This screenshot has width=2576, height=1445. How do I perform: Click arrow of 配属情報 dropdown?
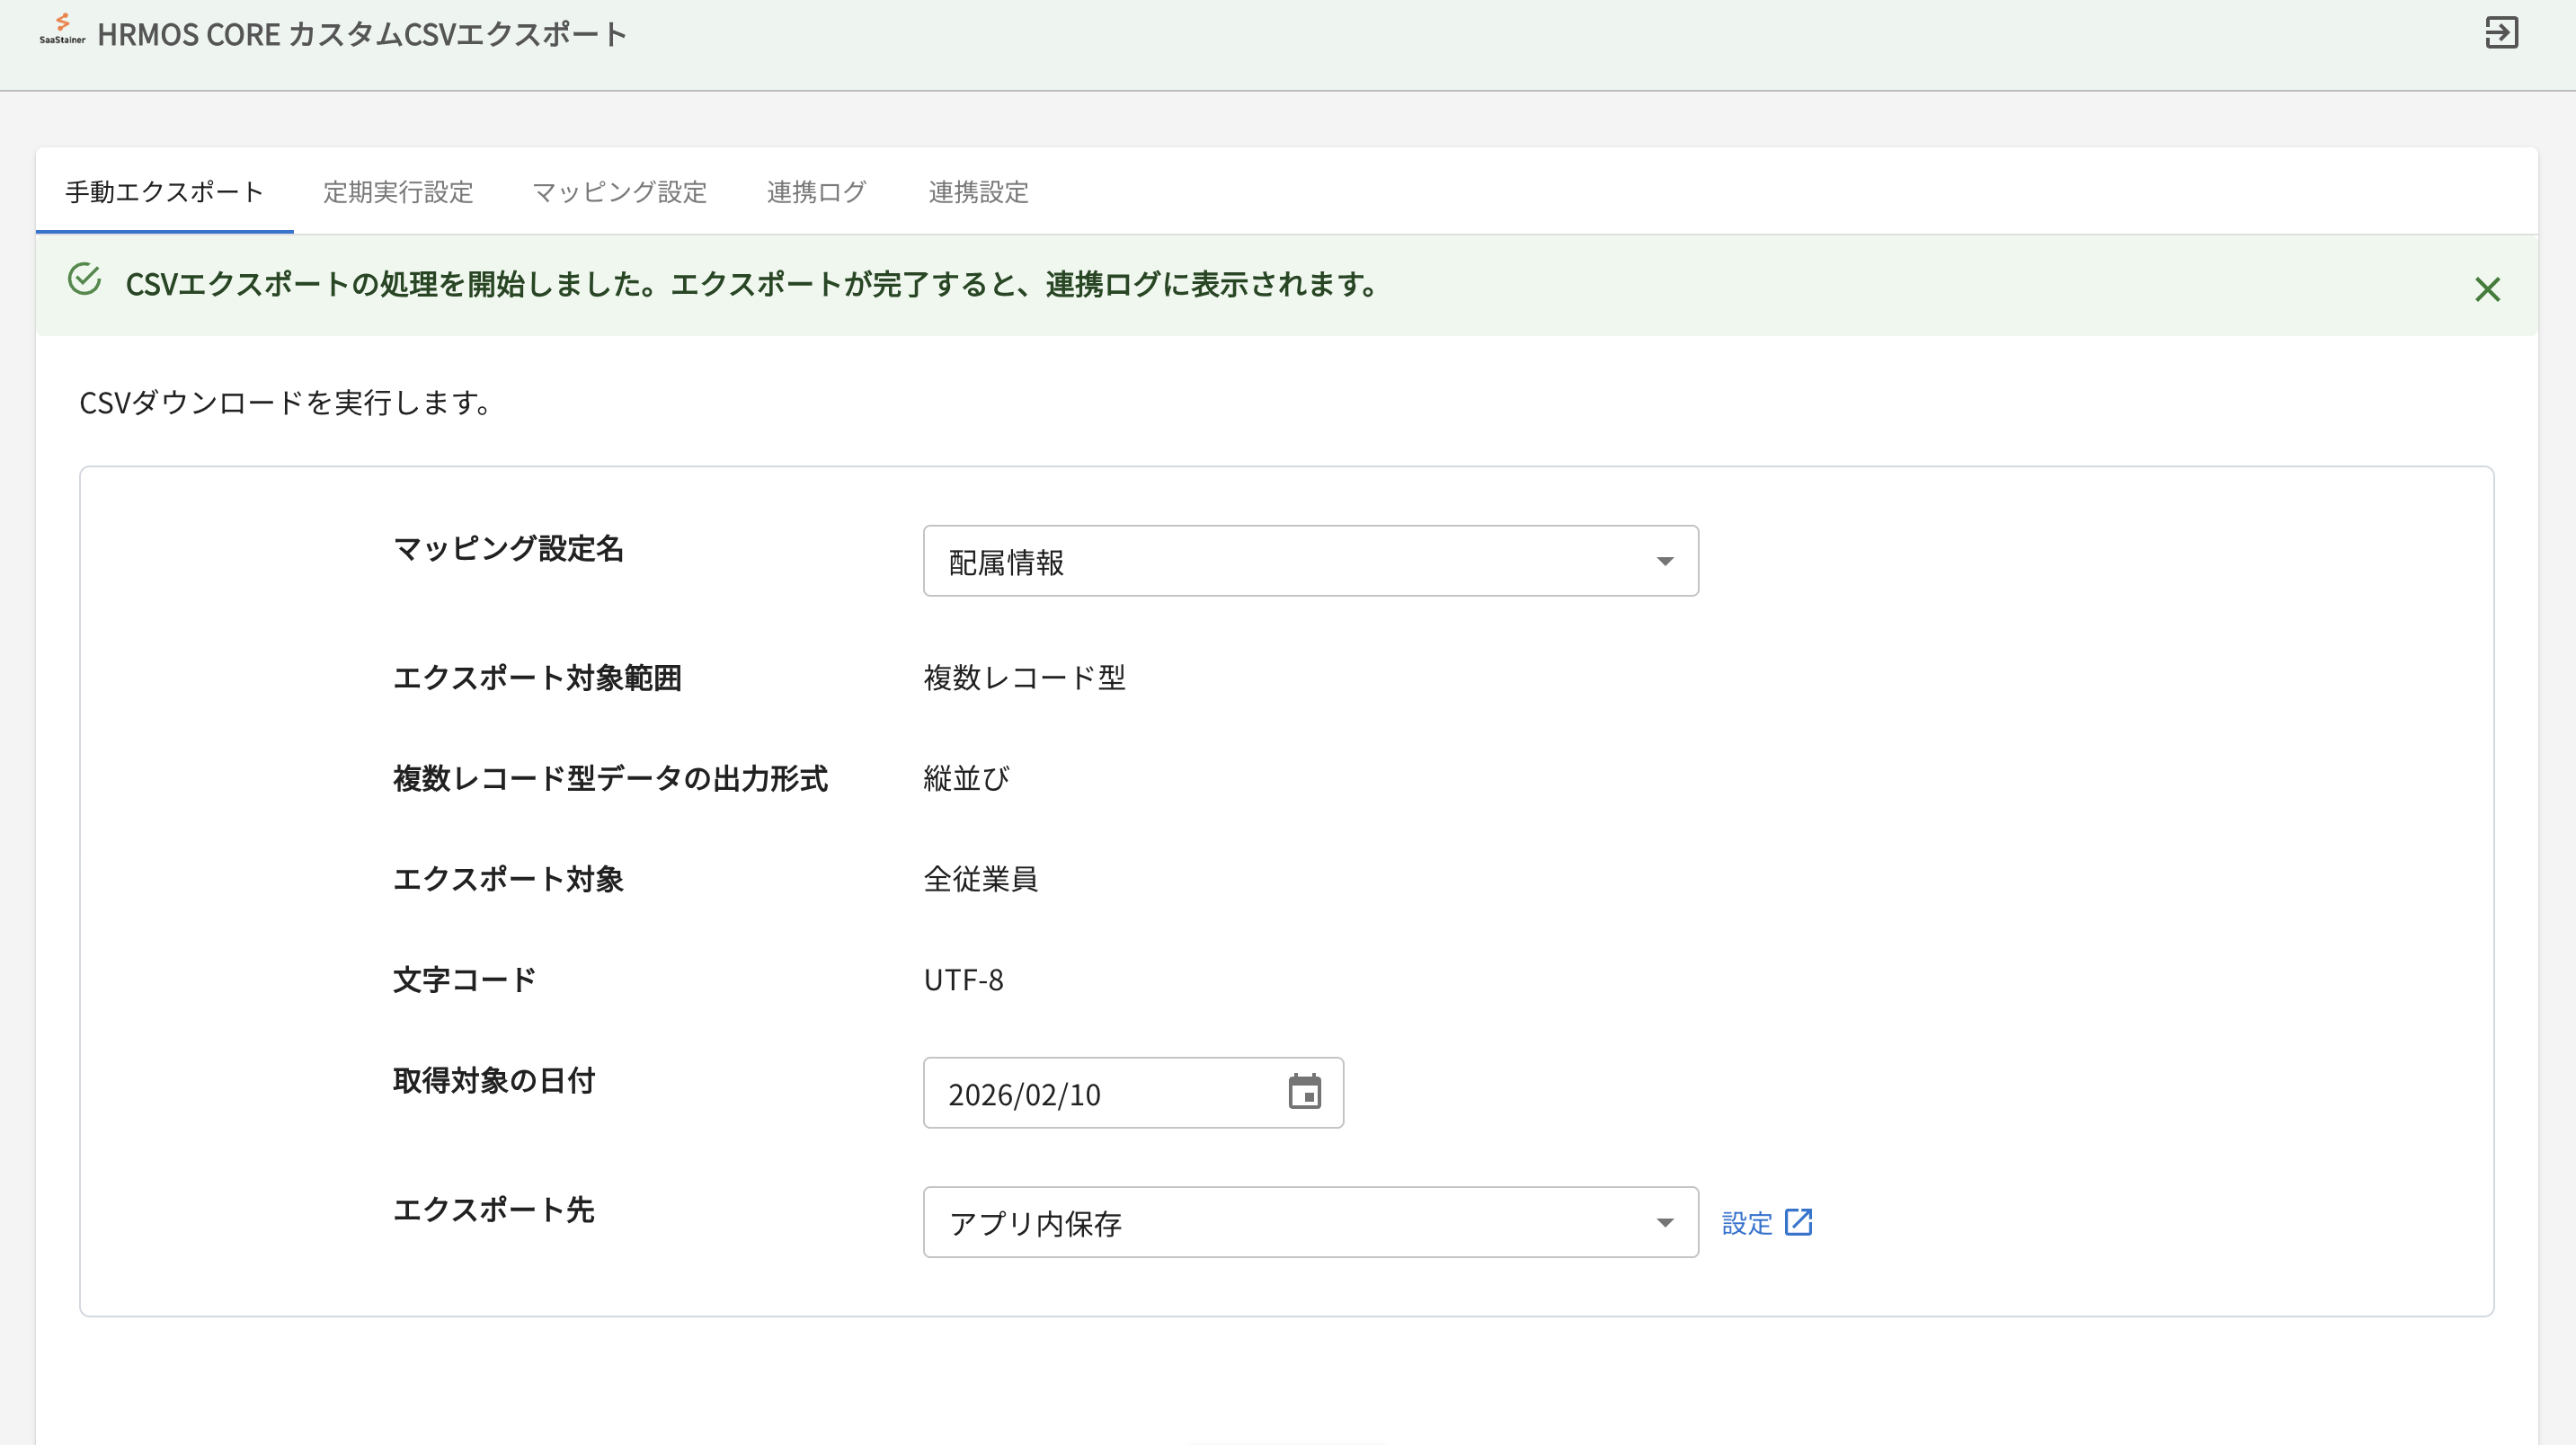click(x=1664, y=561)
